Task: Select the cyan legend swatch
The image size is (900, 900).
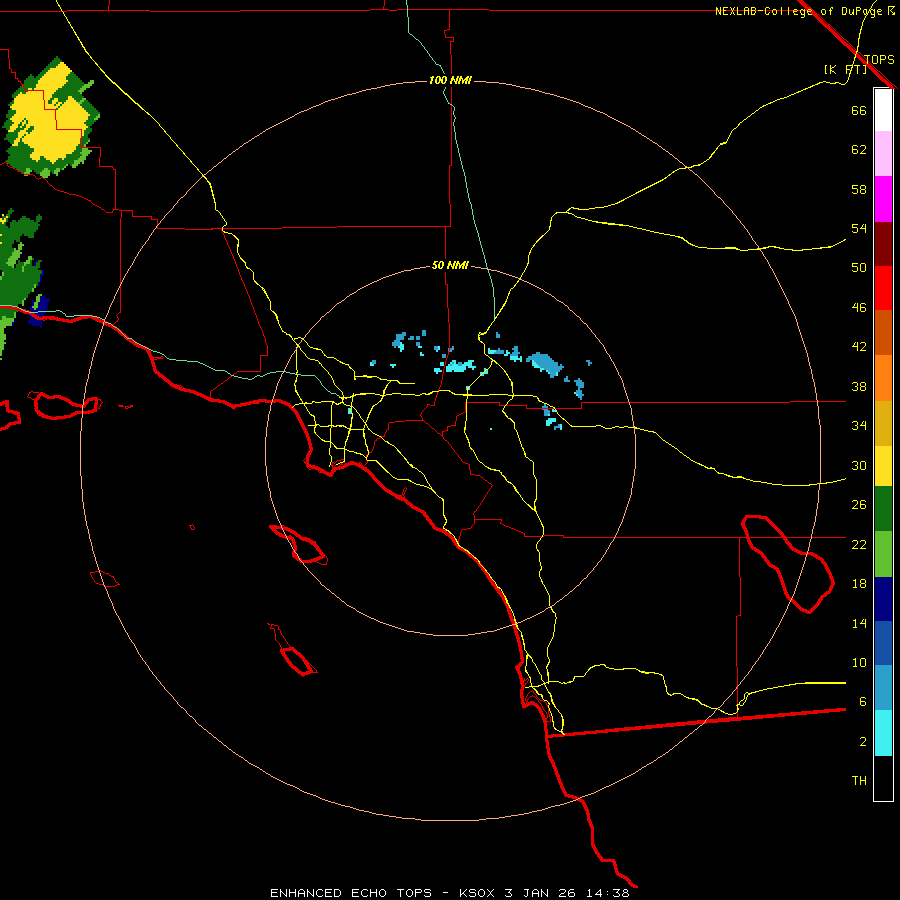Action: click(x=883, y=733)
